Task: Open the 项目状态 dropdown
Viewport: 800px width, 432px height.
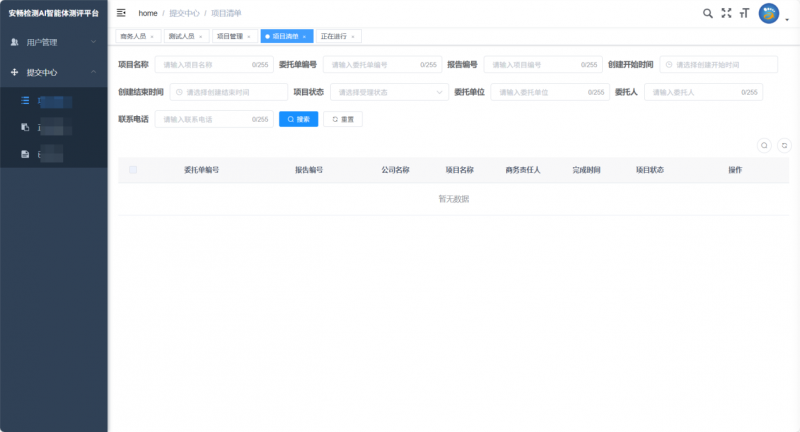Action: pyautogui.click(x=382, y=92)
